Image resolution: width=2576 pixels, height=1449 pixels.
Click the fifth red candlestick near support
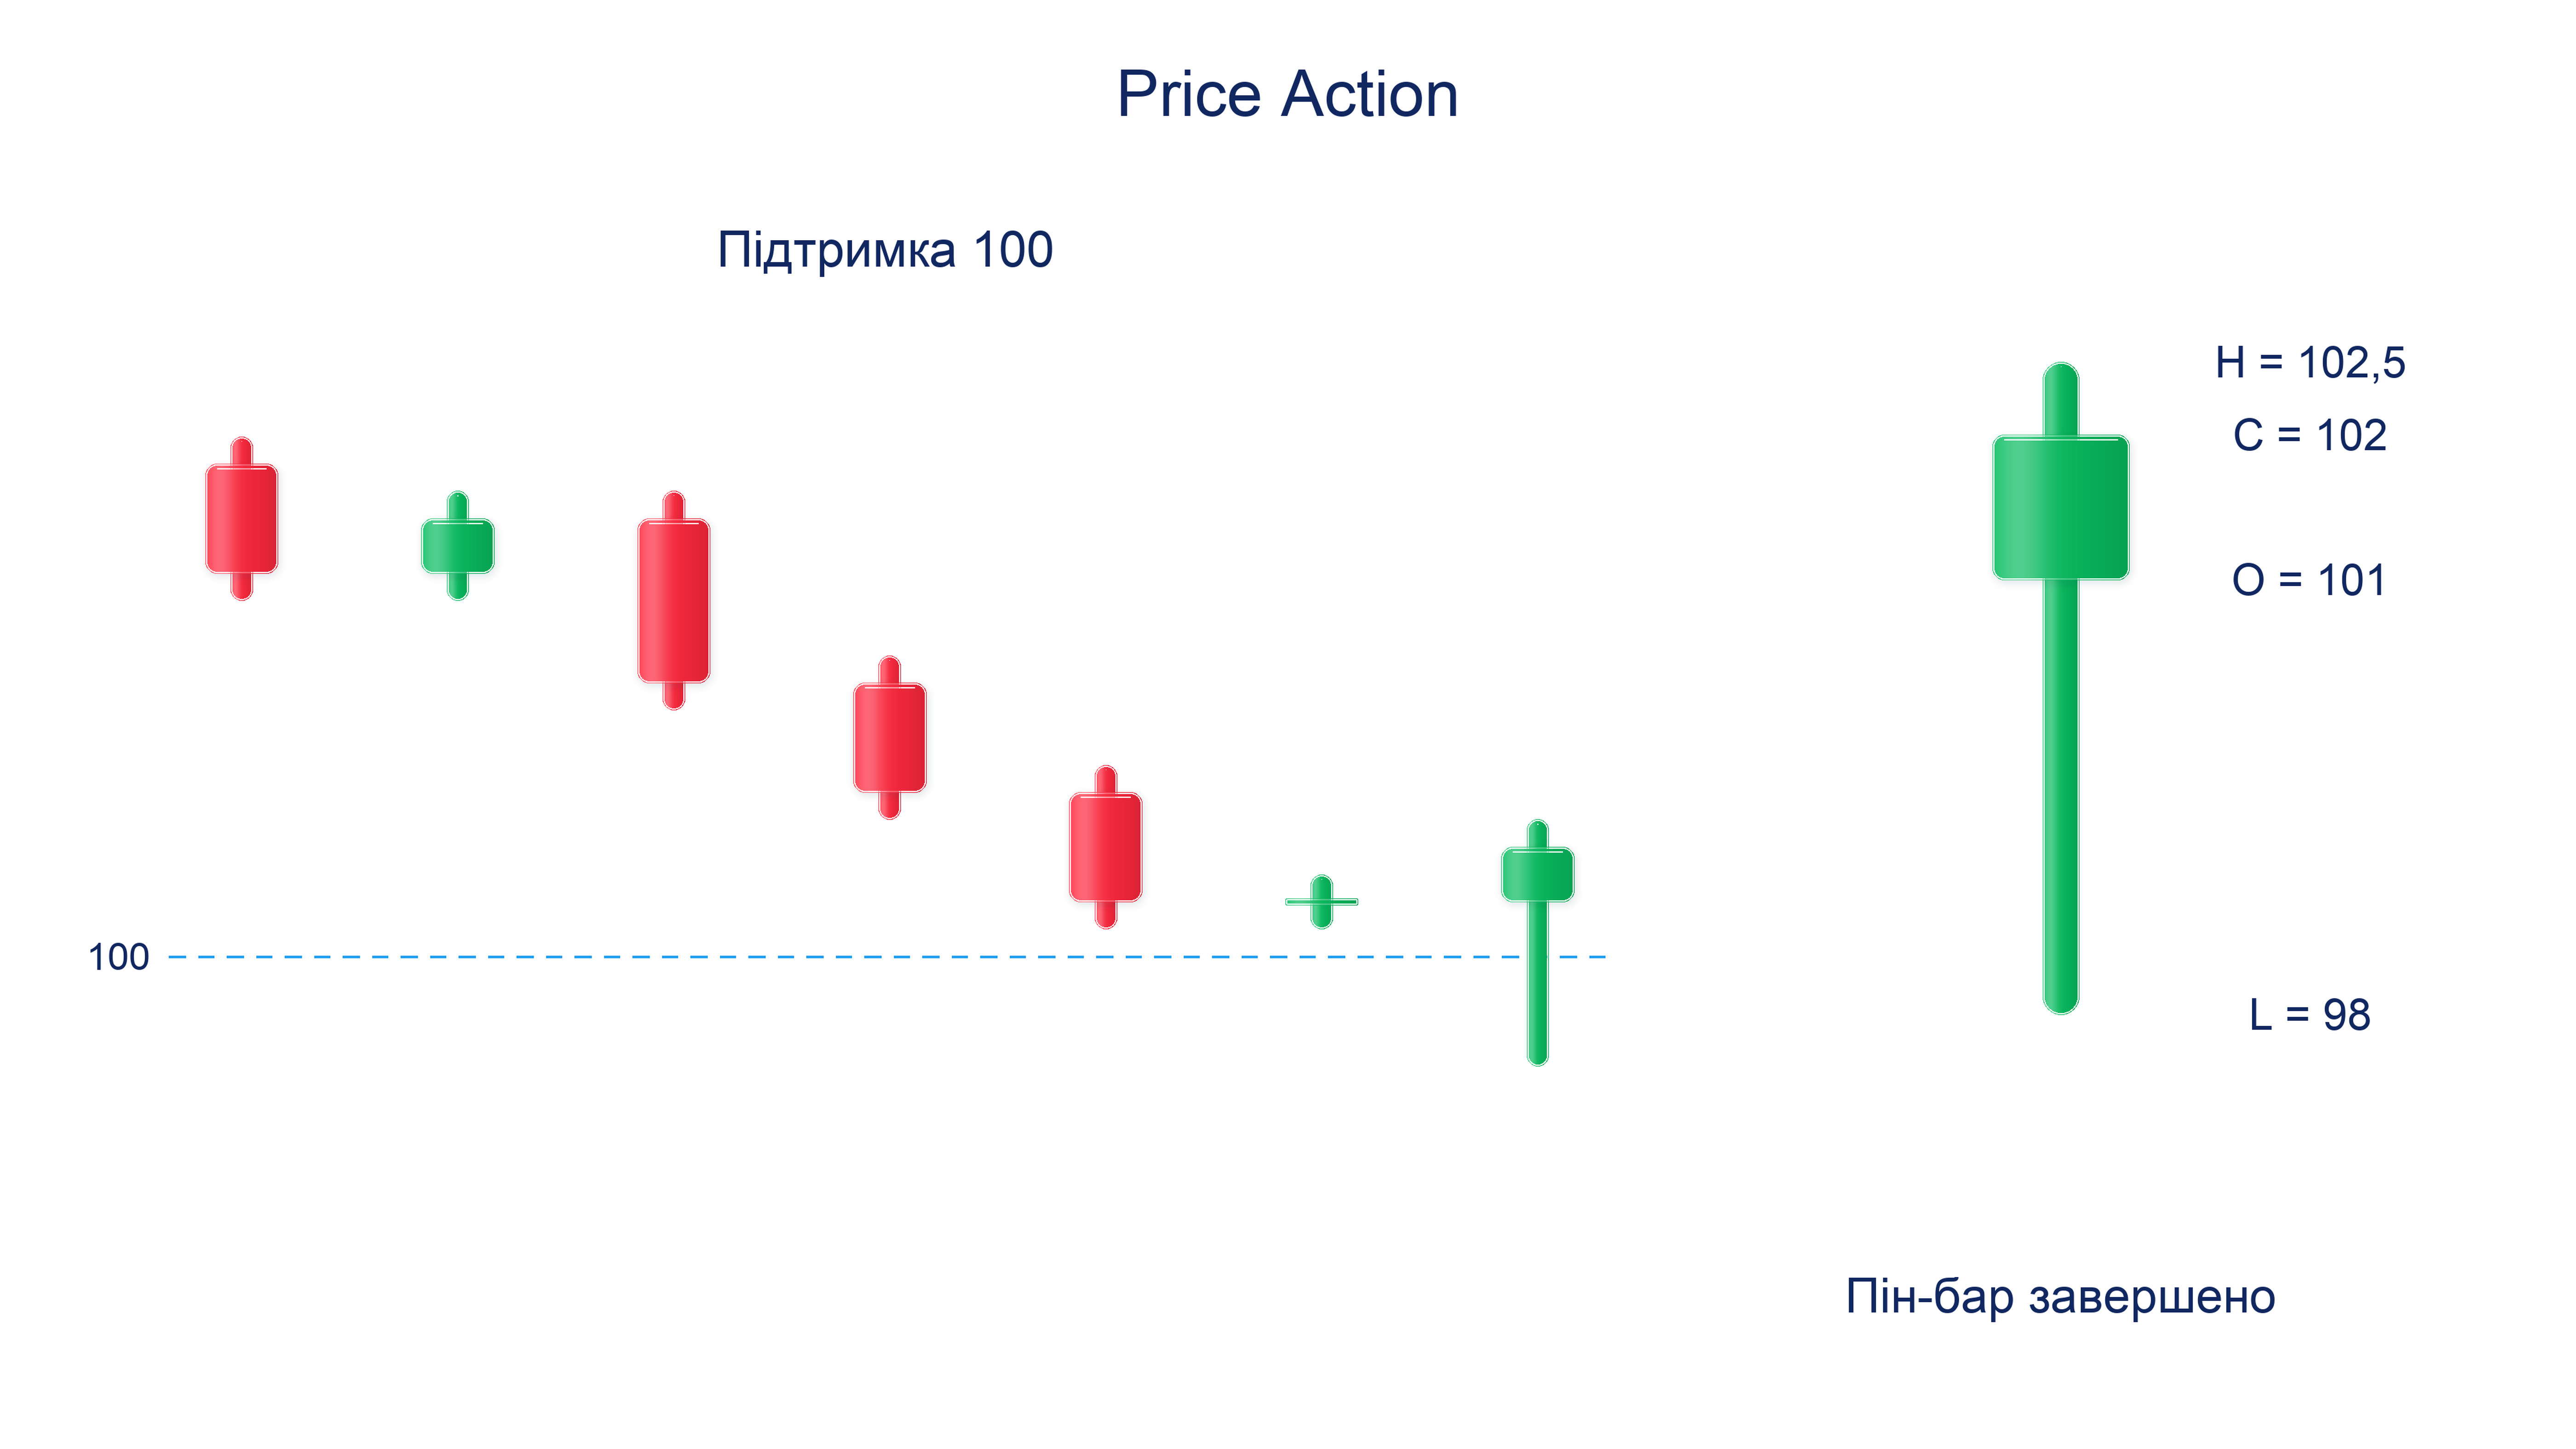[1105, 847]
